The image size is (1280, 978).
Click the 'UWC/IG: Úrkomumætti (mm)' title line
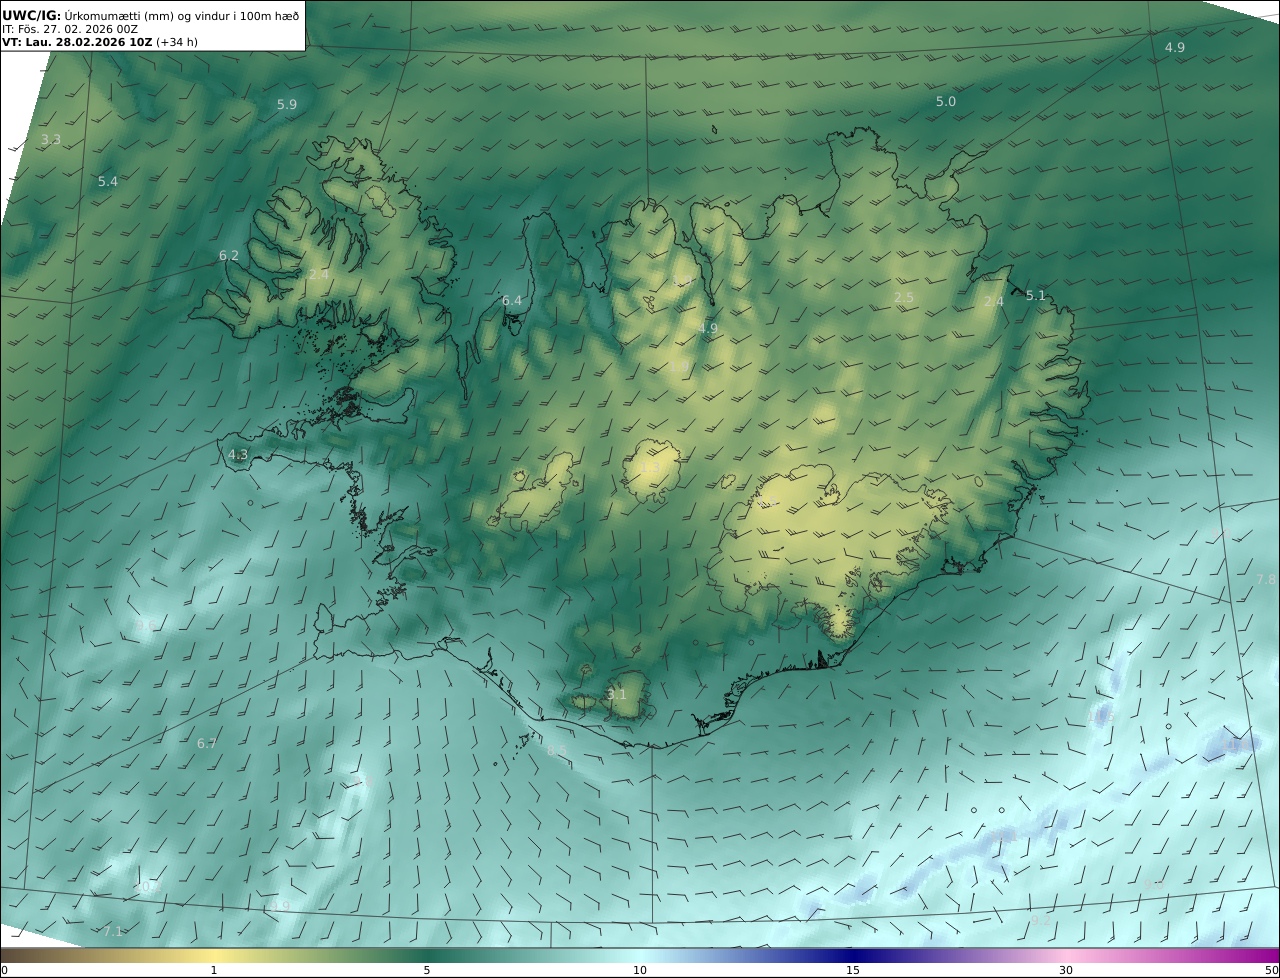[151, 15]
